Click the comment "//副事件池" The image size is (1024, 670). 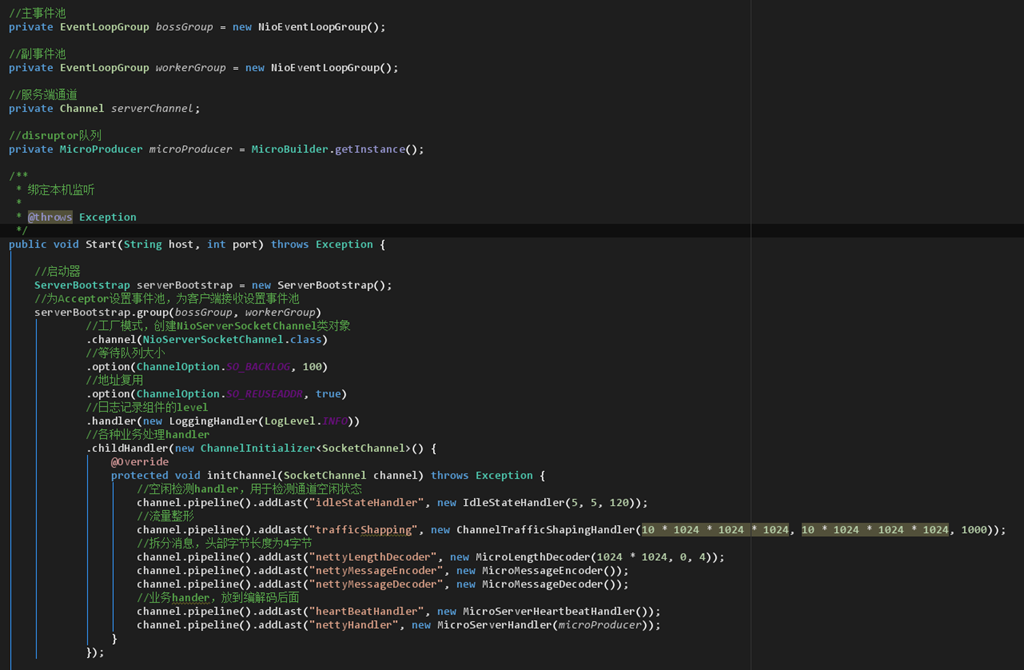(x=37, y=54)
